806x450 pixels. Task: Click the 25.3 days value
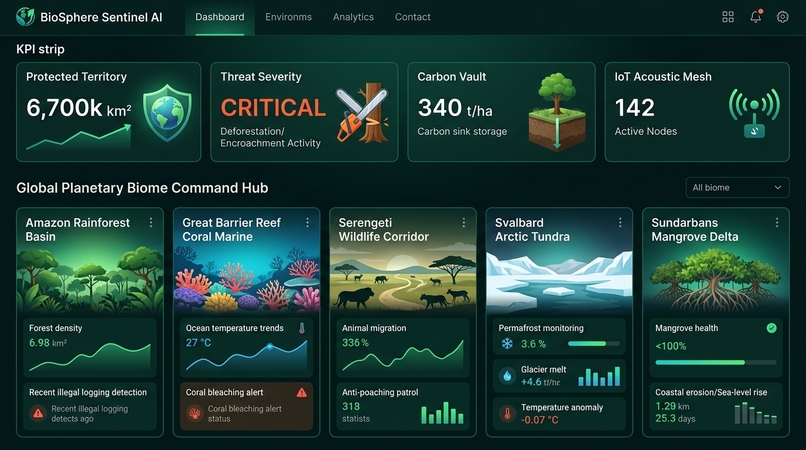pos(675,419)
